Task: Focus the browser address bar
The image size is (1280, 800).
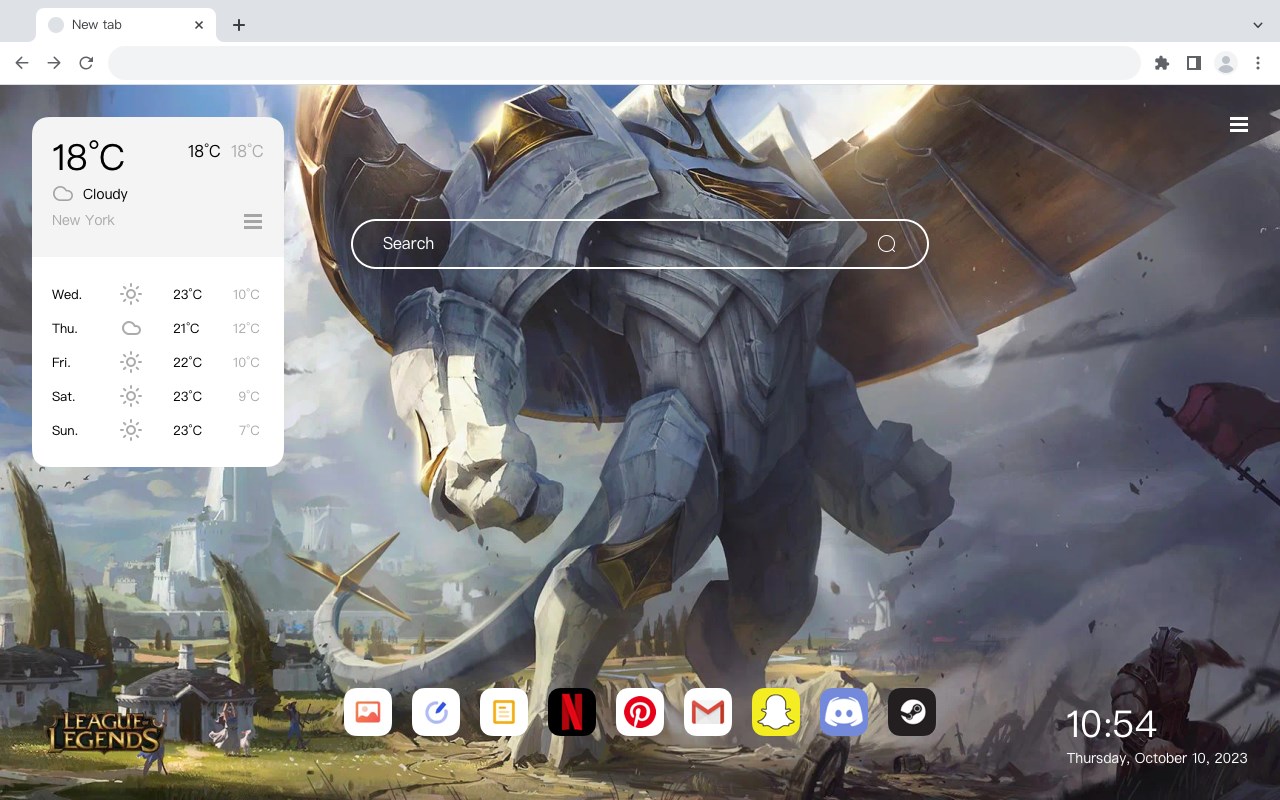Action: coord(624,63)
